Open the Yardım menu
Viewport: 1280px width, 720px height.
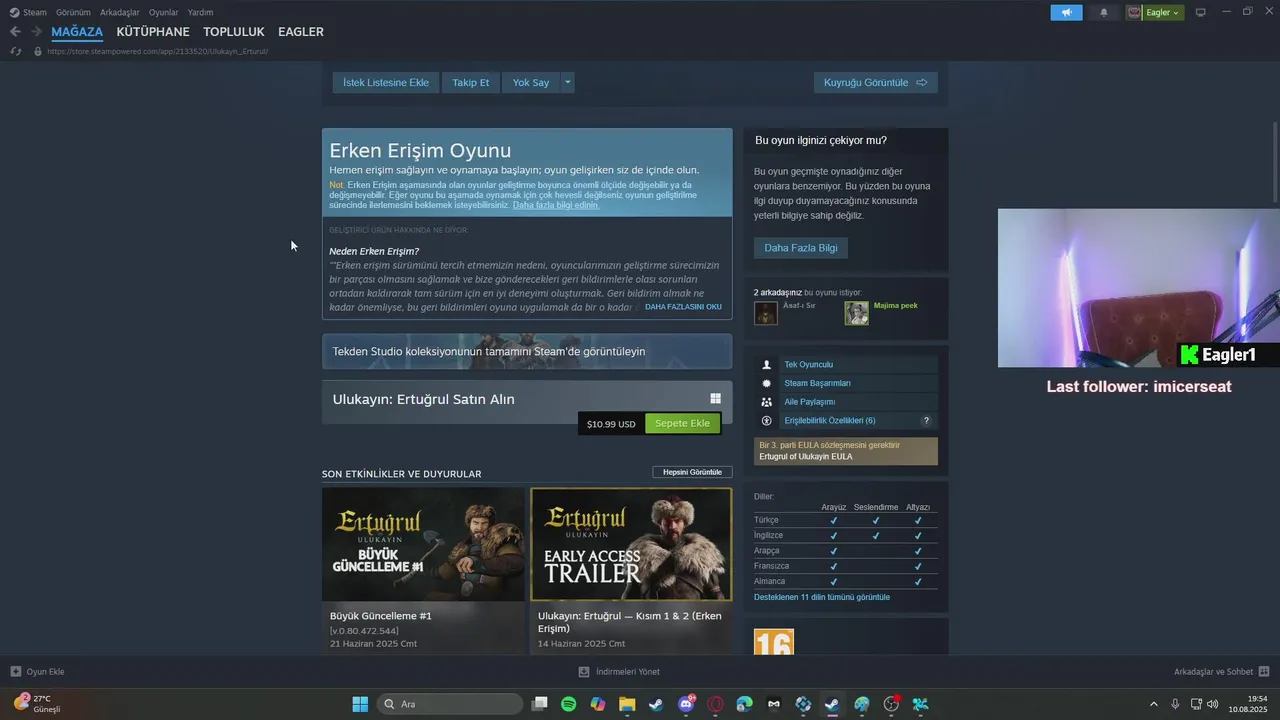[x=200, y=12]
